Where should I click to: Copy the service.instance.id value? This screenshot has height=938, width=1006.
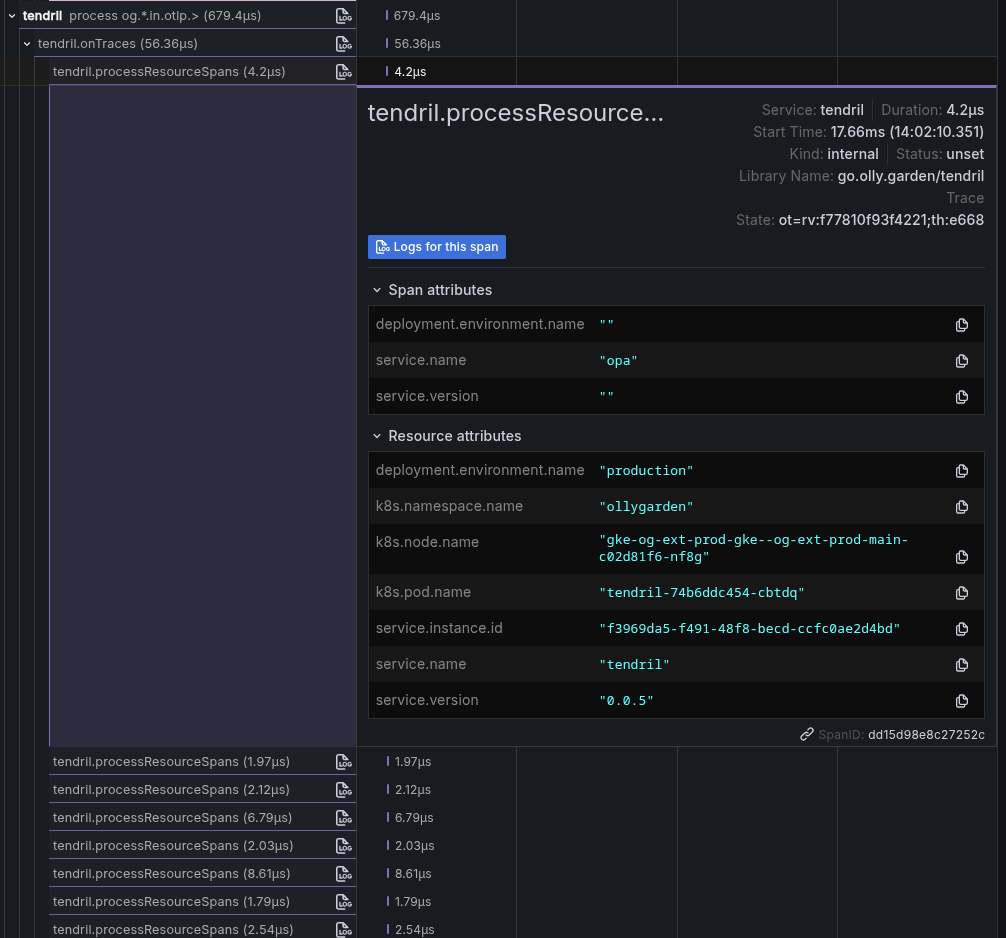tap(962, 629)
